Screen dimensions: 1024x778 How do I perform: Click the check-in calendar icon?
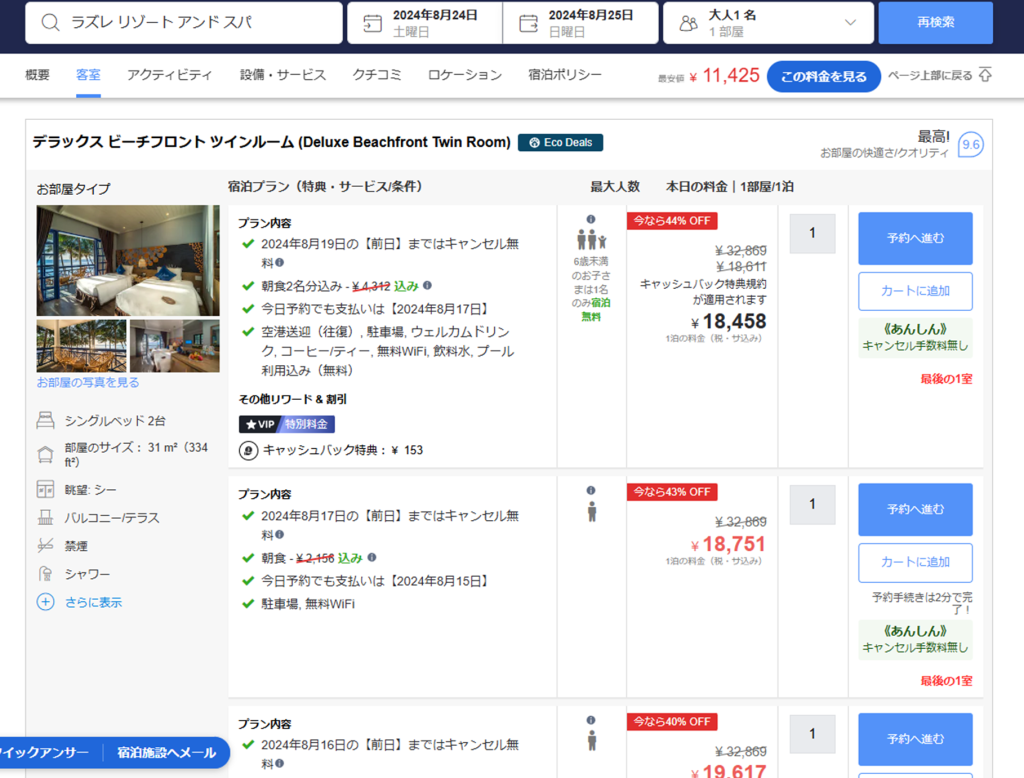[372, 23]
